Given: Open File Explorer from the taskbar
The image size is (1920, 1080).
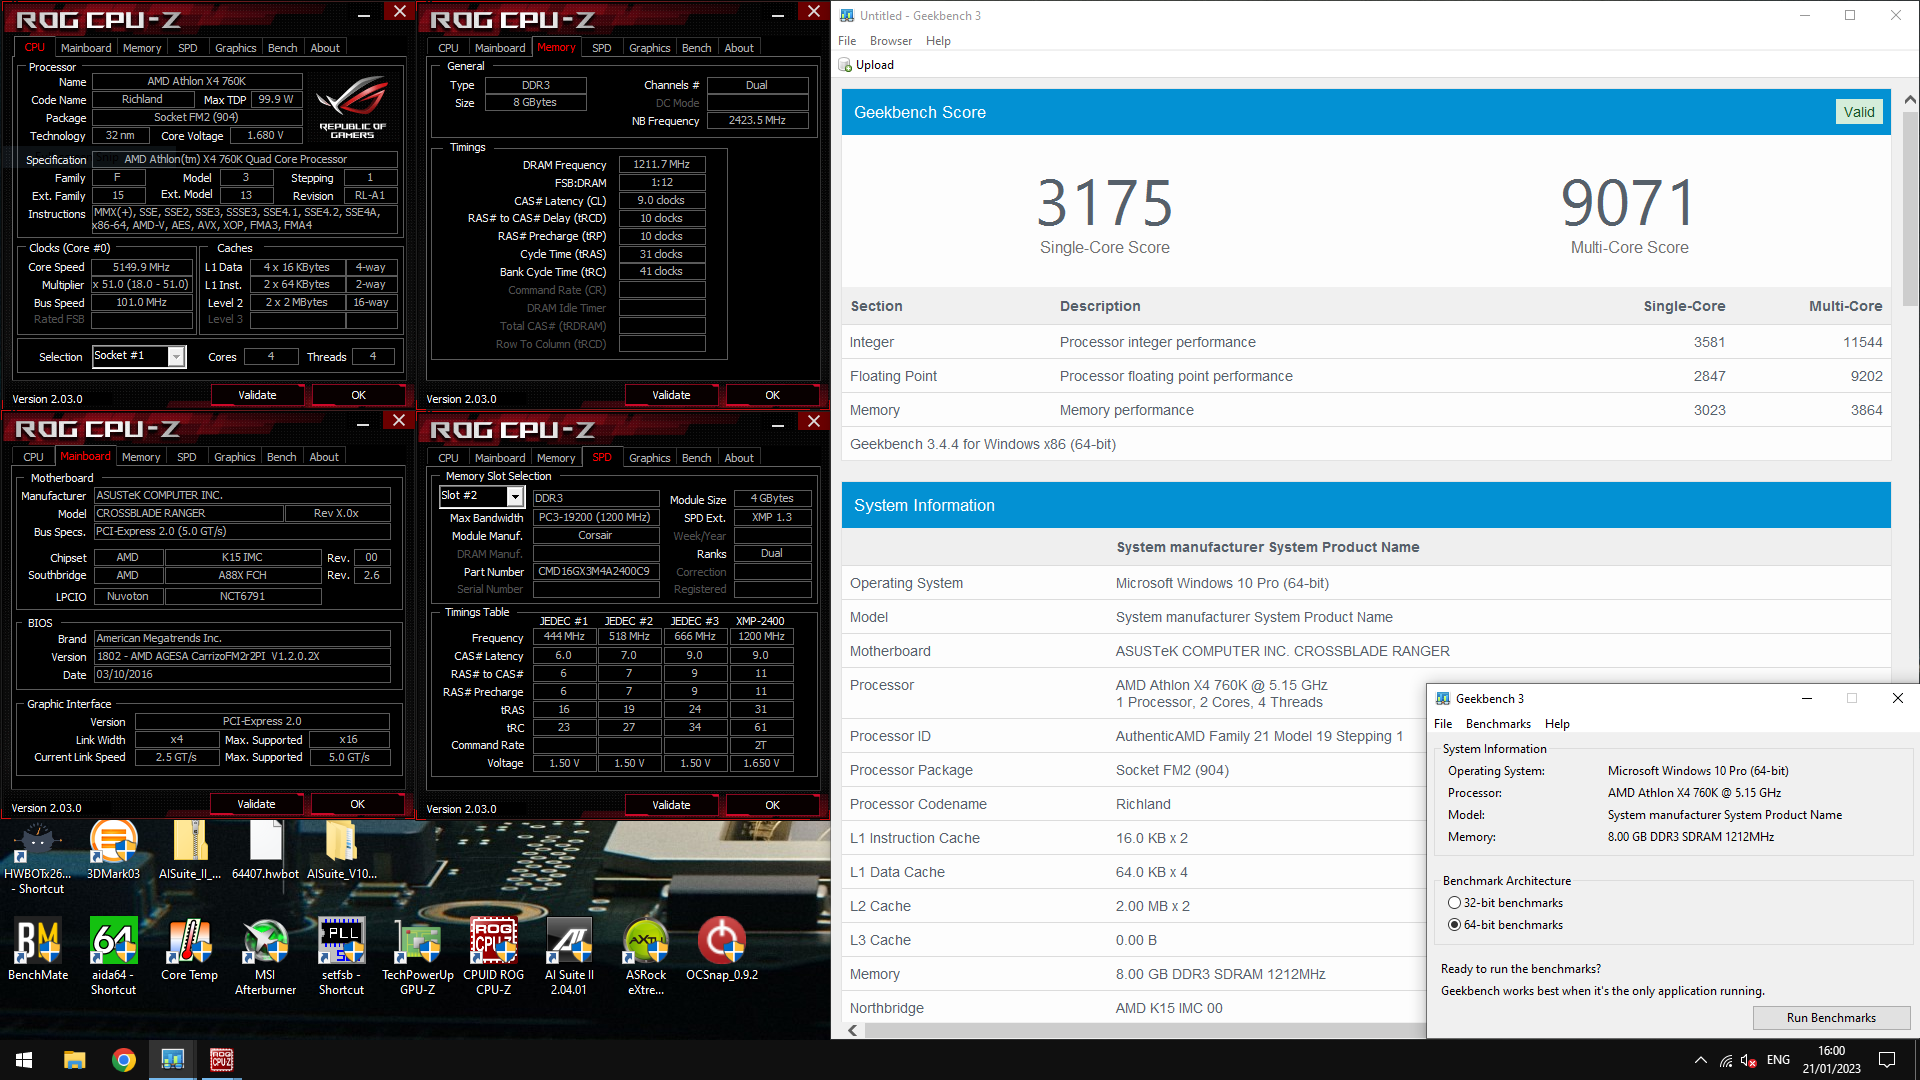Looking at the screenshot, I should [x=75, y=1060].
